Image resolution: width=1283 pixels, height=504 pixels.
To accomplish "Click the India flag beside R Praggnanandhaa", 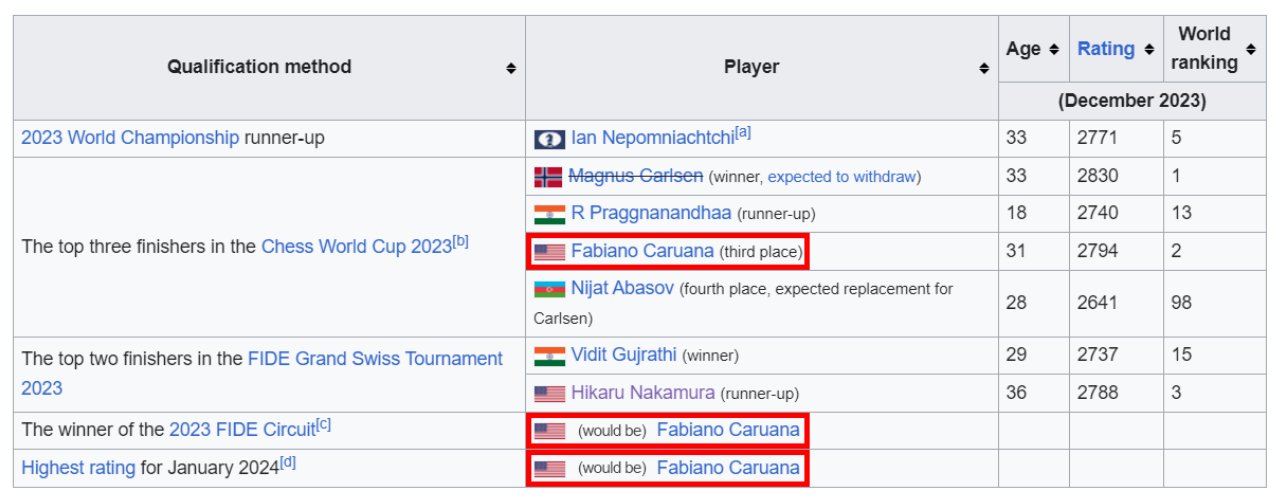I will [x=549, y=214].
